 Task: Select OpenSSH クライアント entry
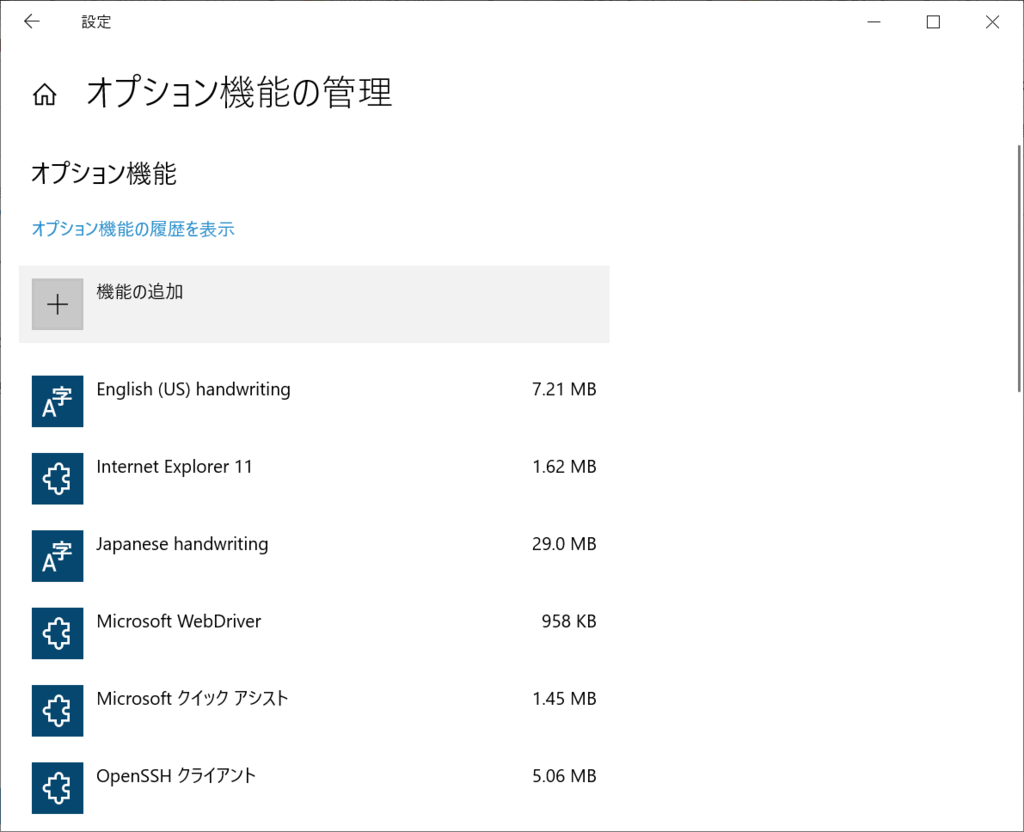314,788
